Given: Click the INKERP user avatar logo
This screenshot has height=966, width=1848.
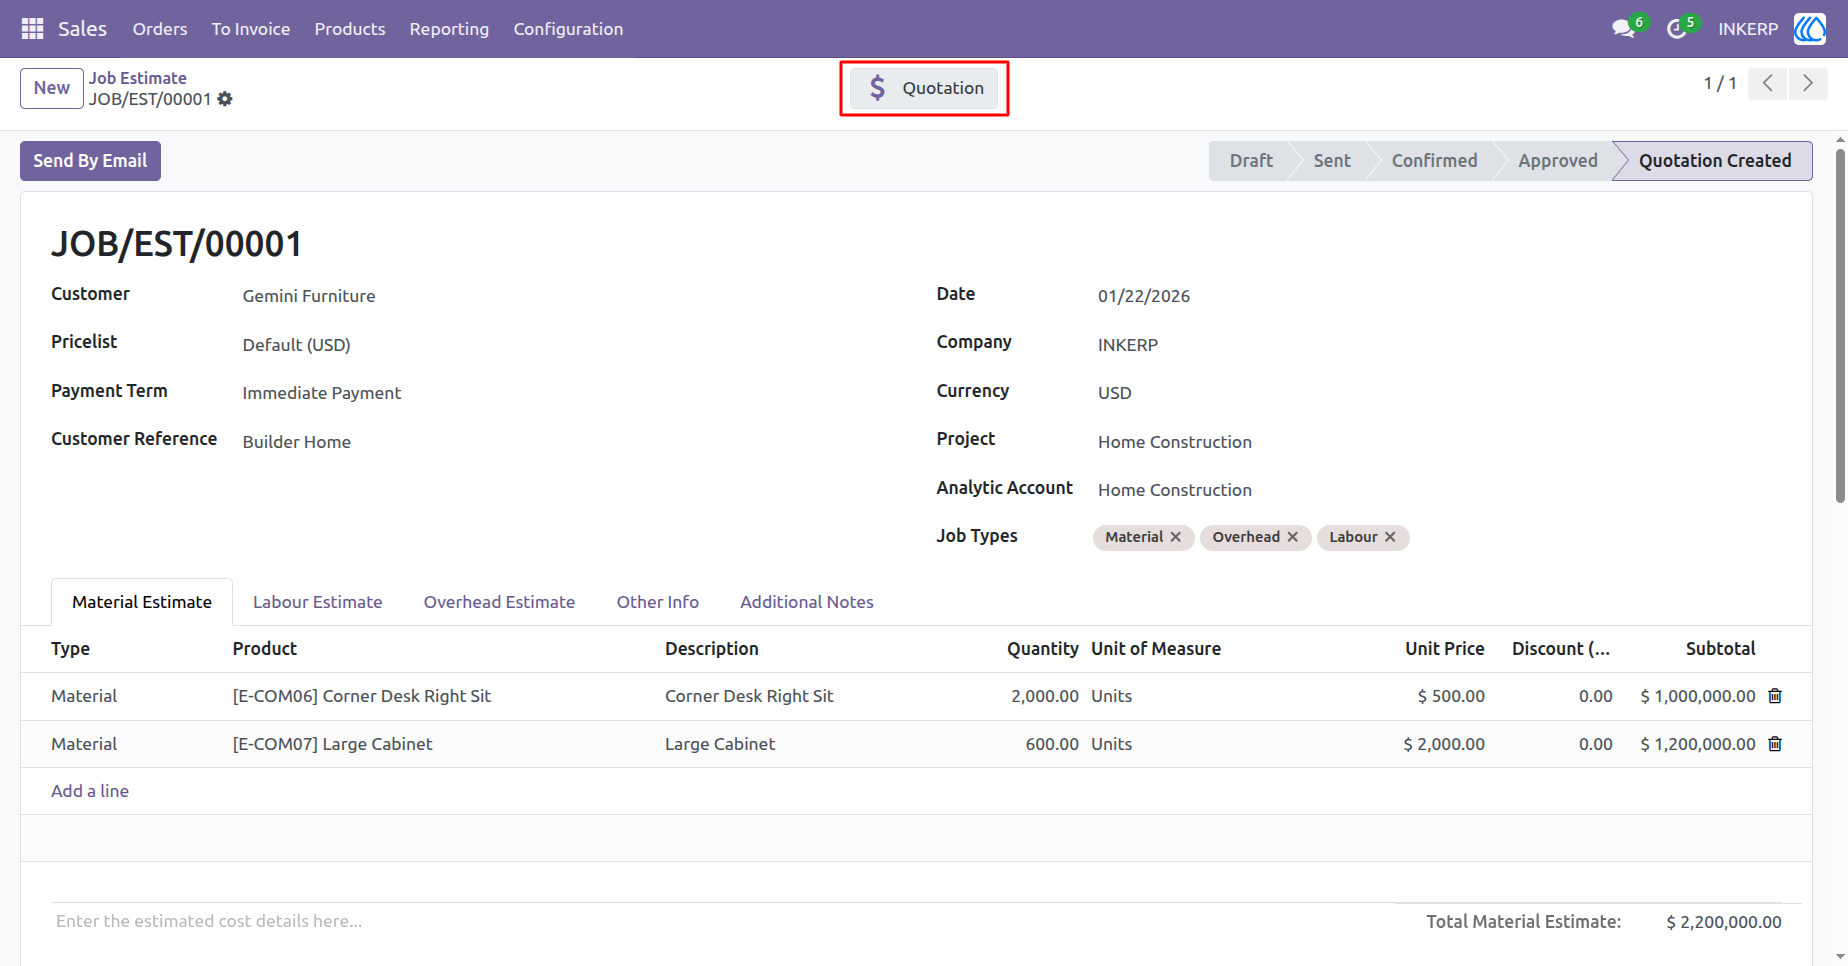Looking at the screenshot, I should (x=1810, y=29).
